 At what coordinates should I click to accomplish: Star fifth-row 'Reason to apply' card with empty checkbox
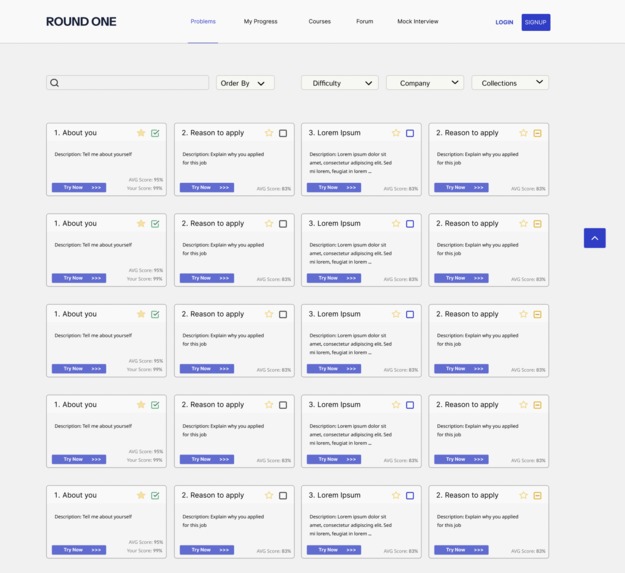pyautogui.click(x=269, y=495)
